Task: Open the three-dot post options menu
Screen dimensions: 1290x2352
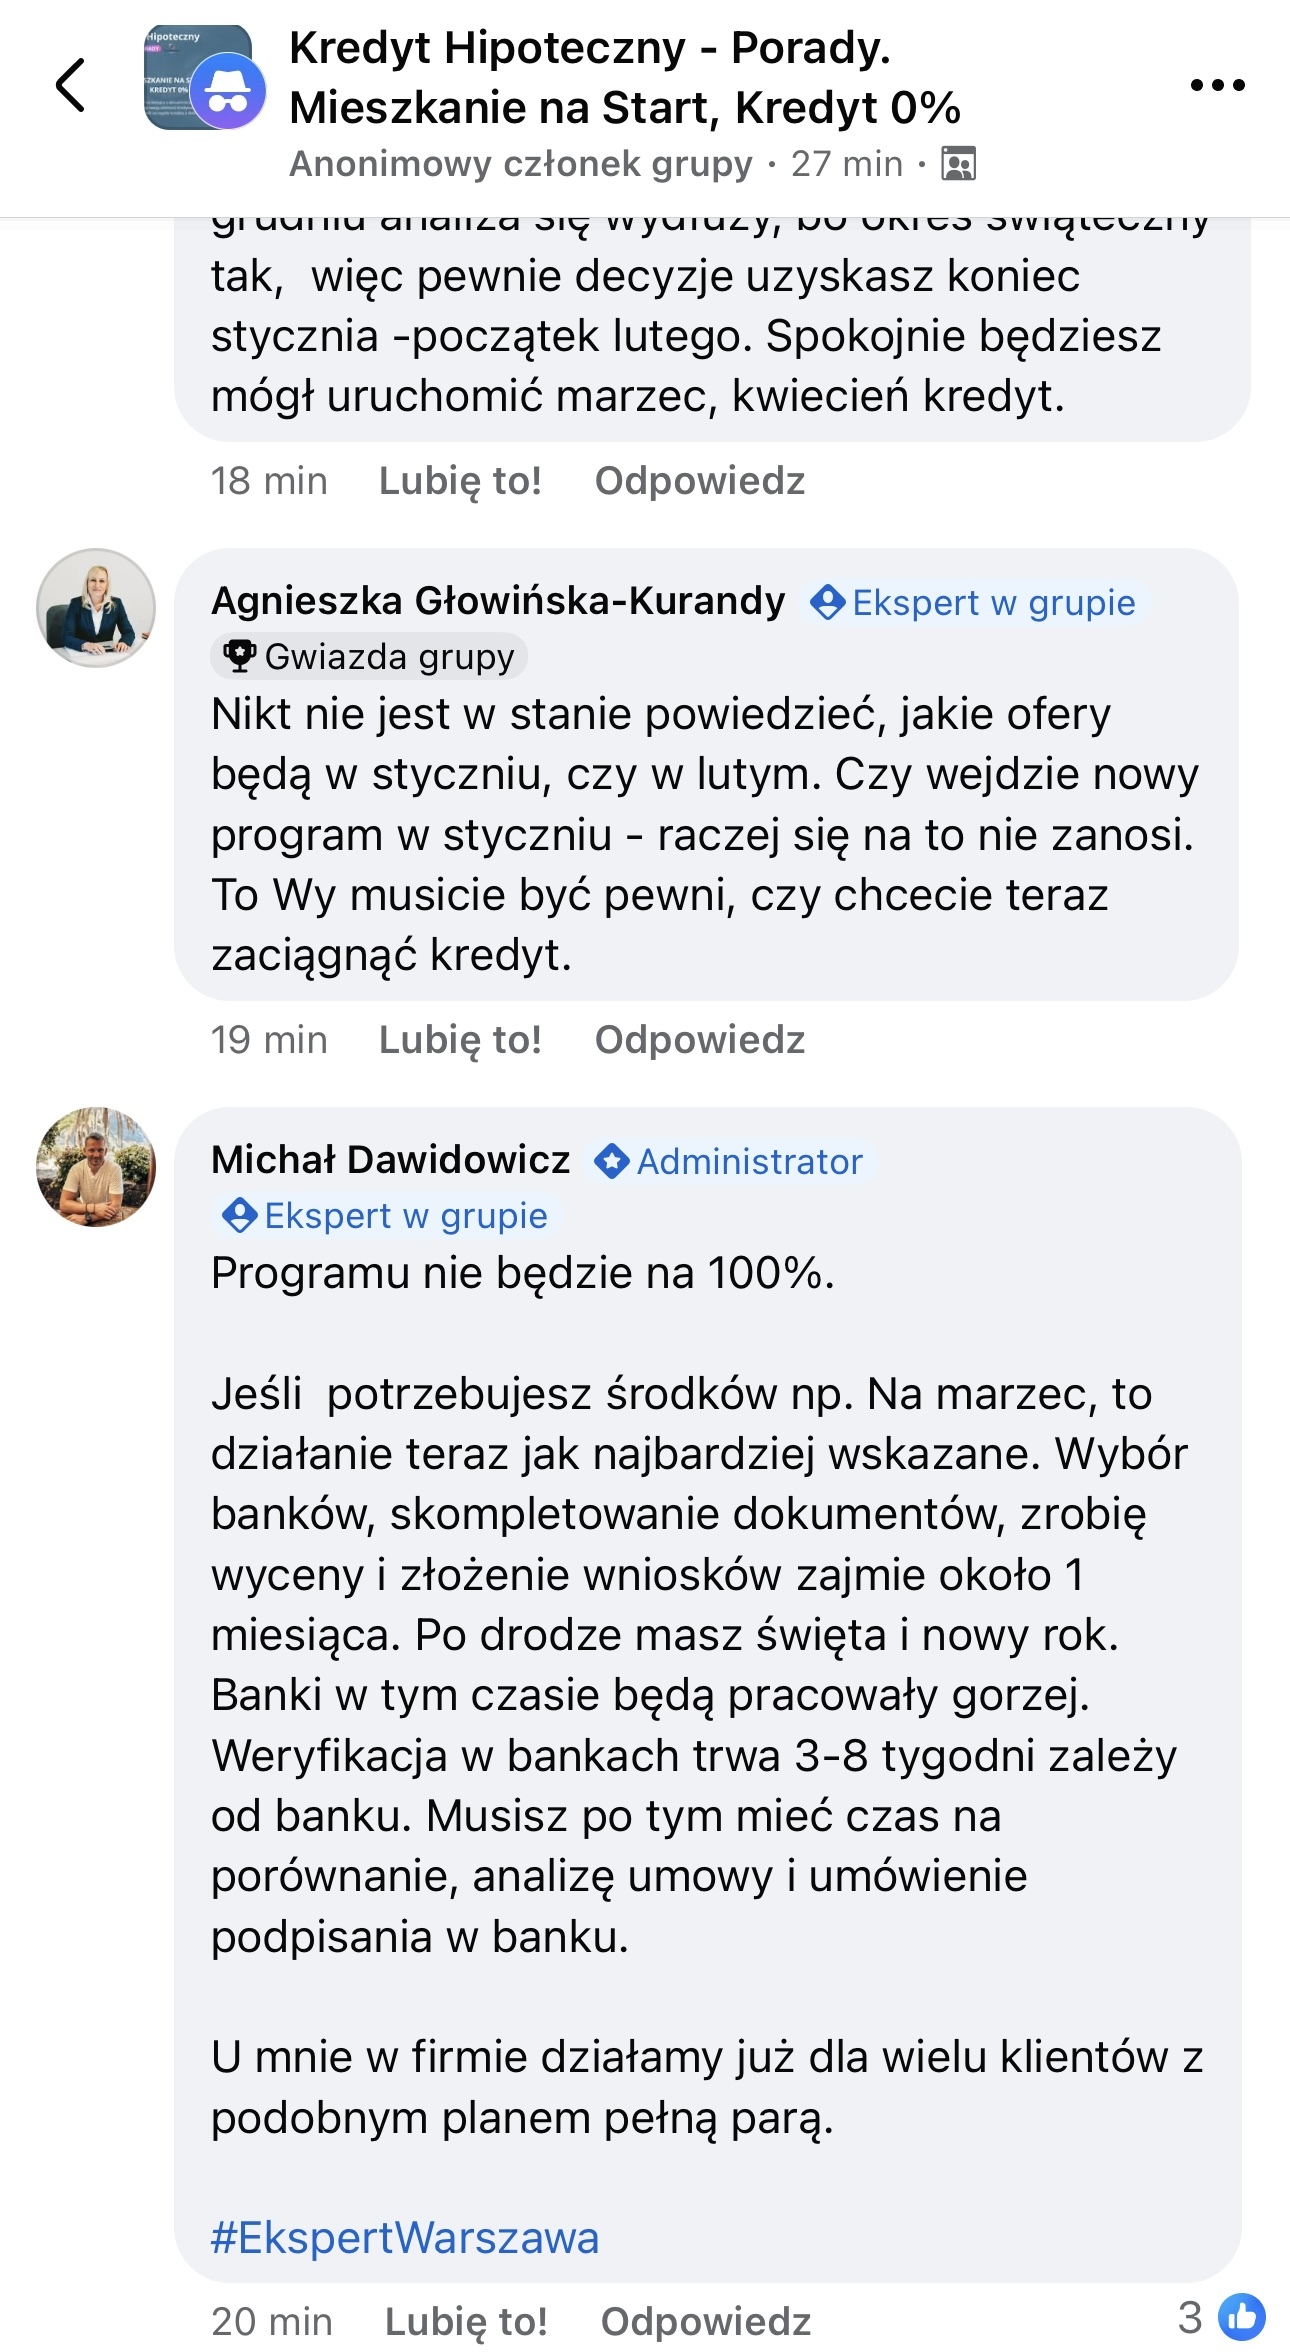Action: tap(1217, 85)
